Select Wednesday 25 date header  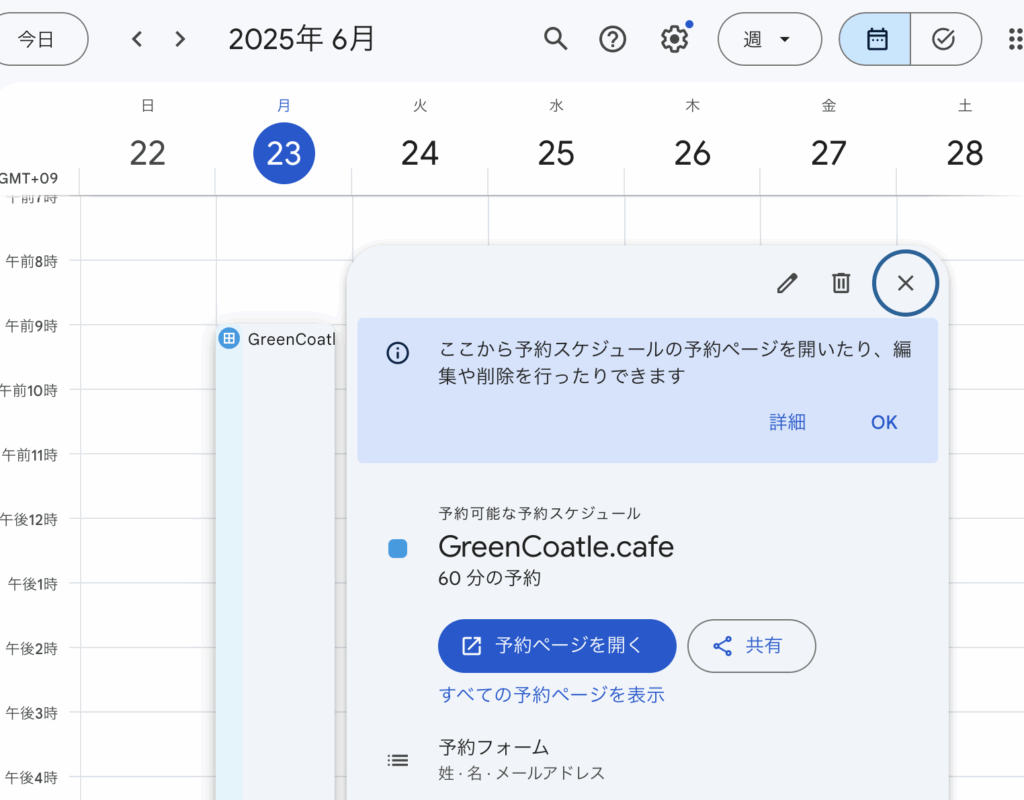556,153
